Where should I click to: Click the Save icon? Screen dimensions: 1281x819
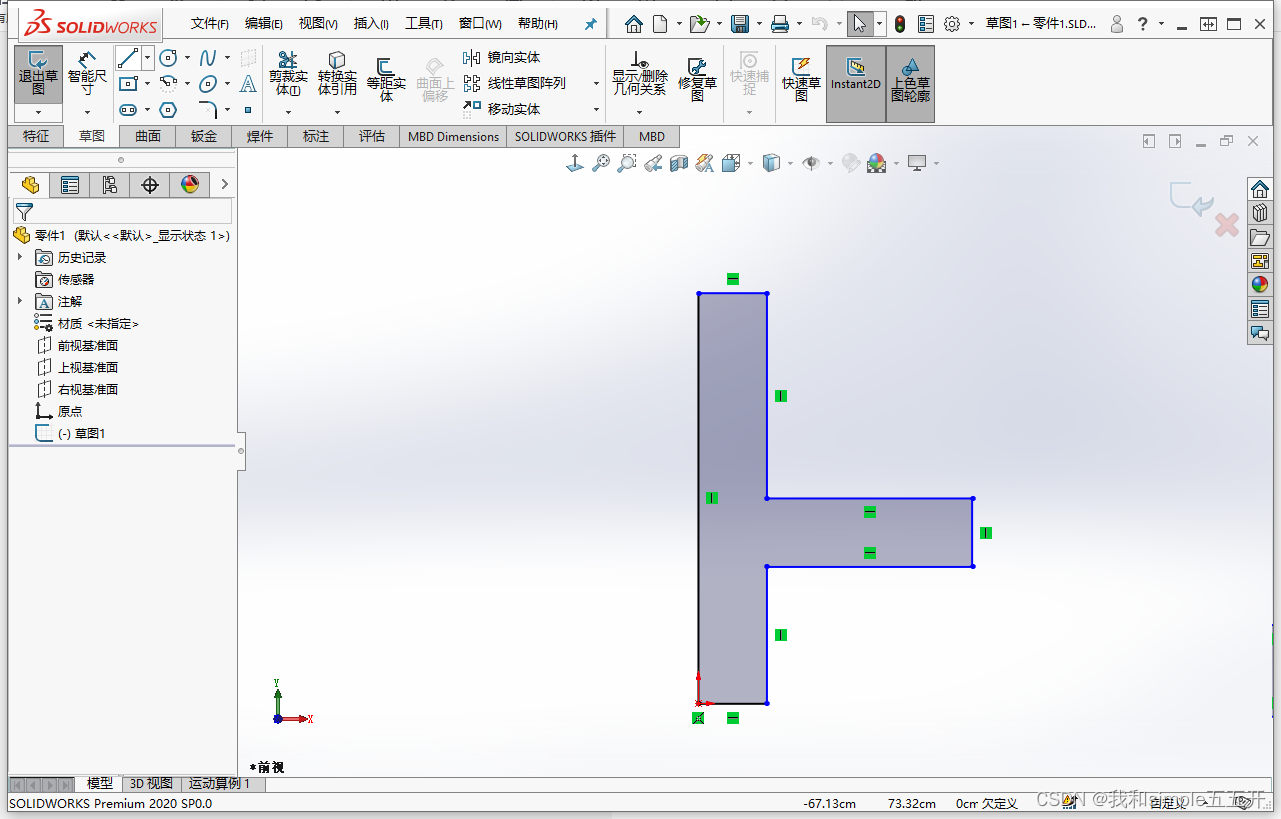tap(741, 24)
